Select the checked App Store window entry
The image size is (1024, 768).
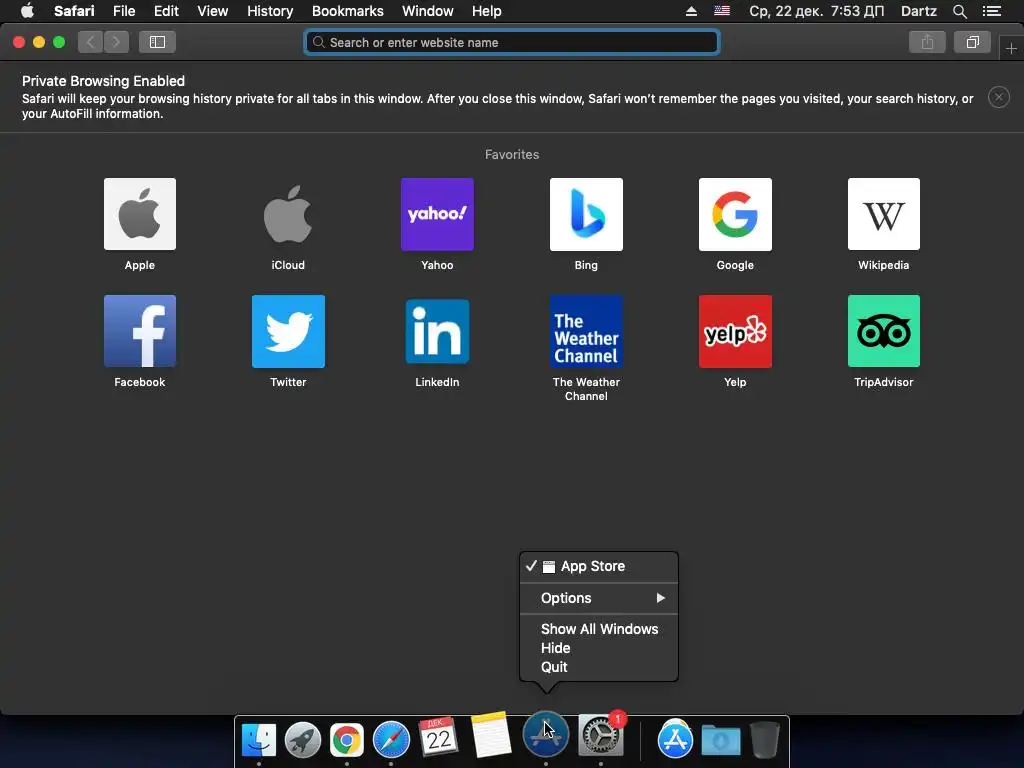tap(599, 566)
